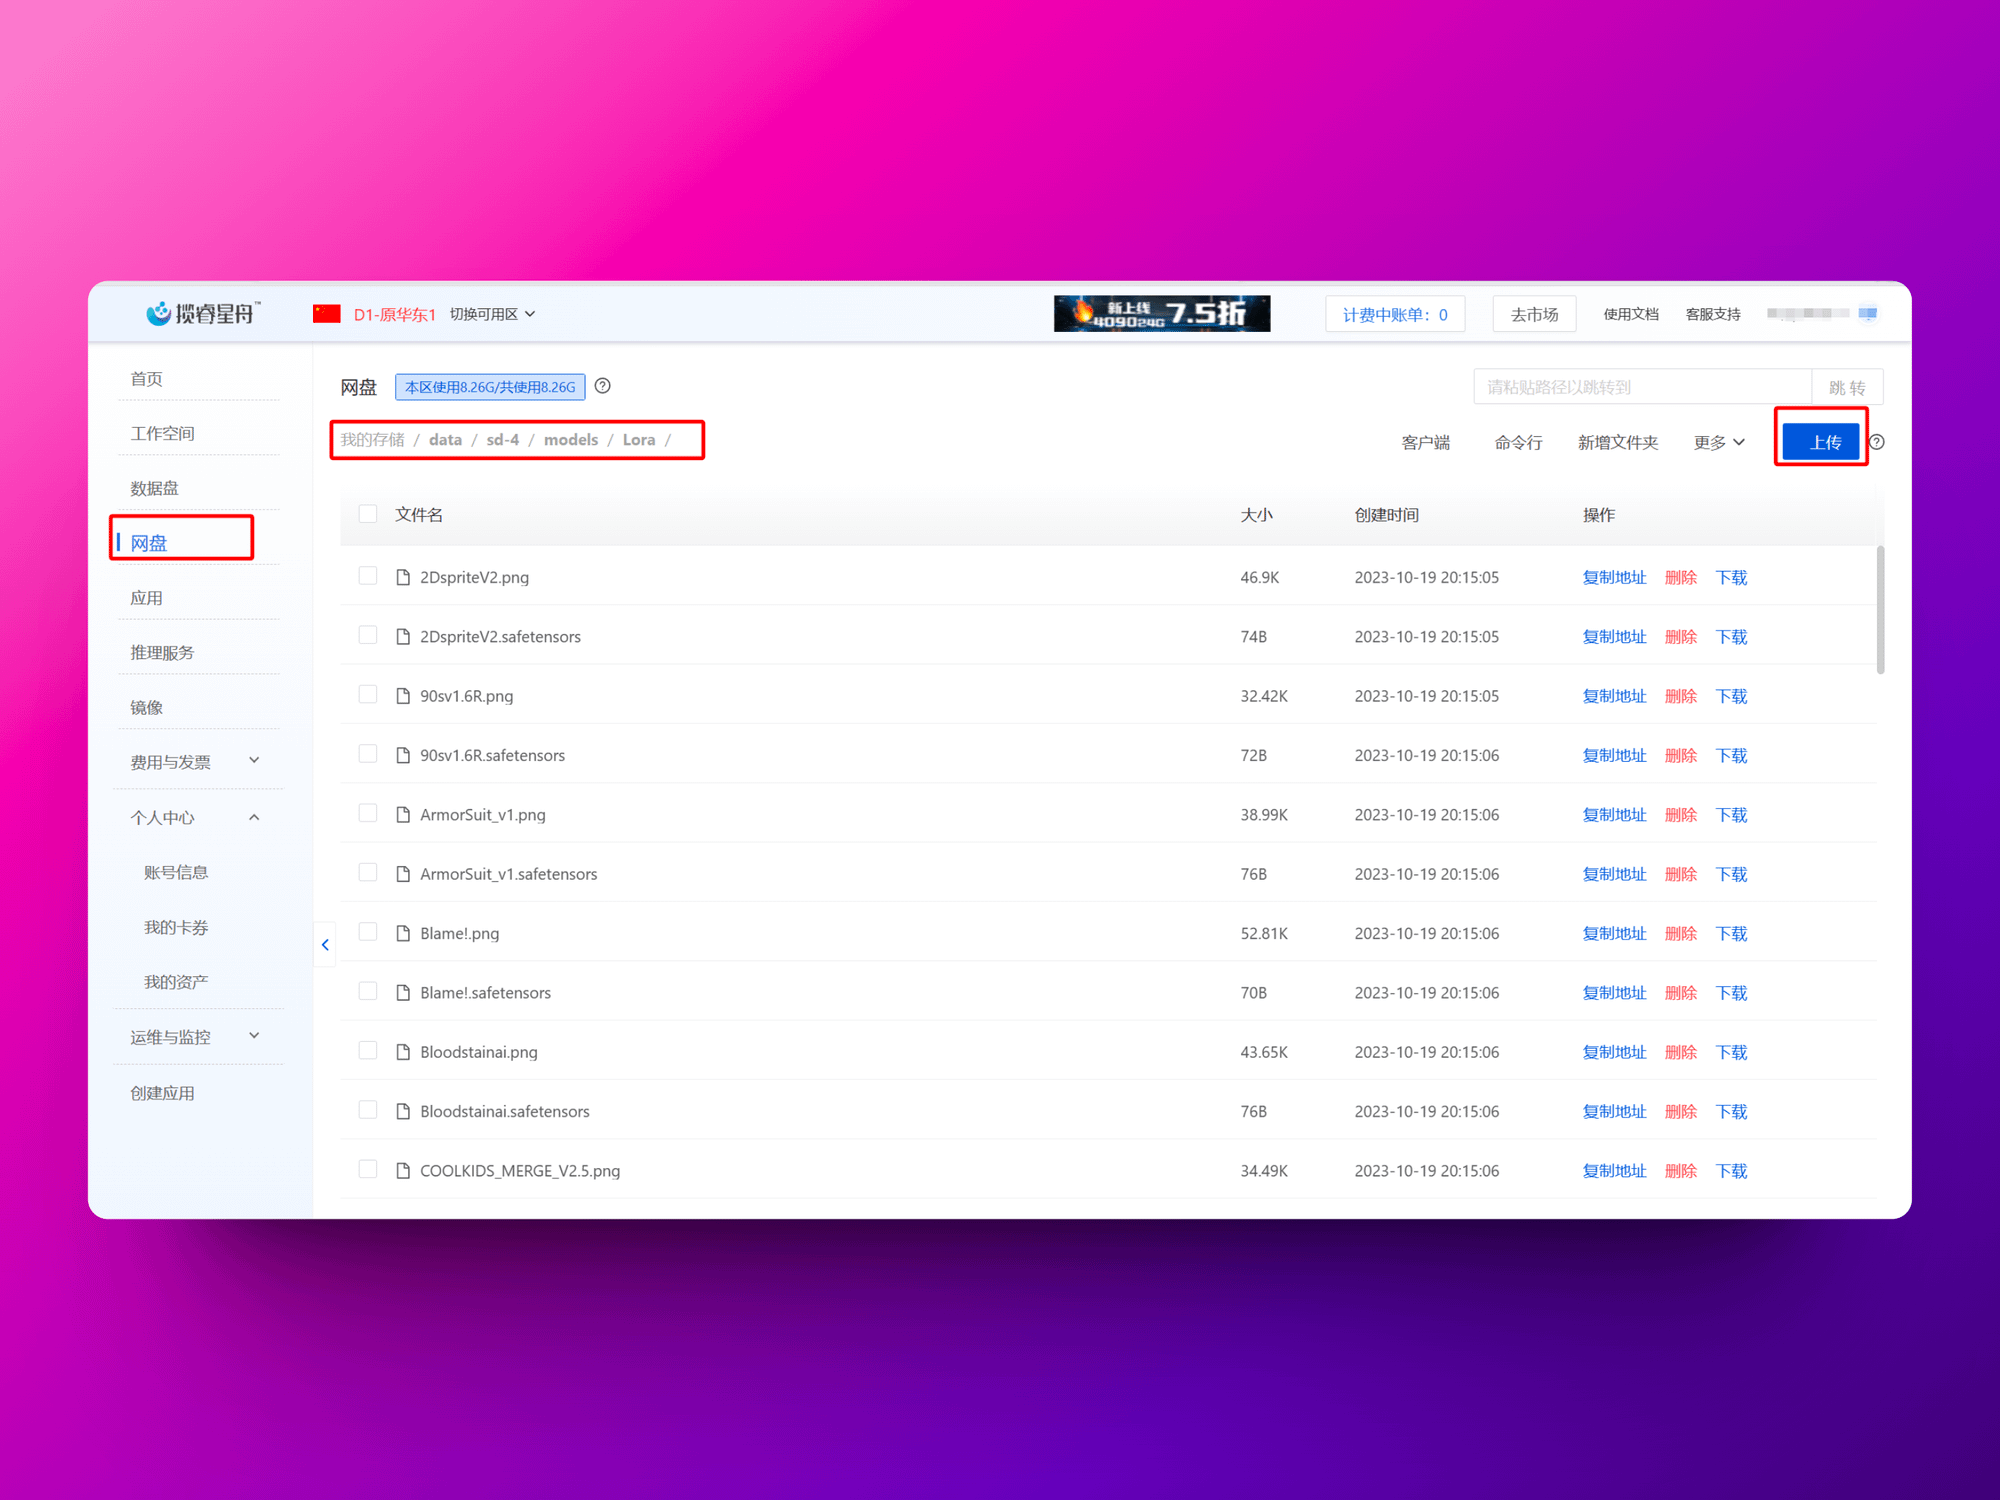2000x1500 pixels.
Task: Go to 镜像 in the sidebar
Action: coord(146,707)
